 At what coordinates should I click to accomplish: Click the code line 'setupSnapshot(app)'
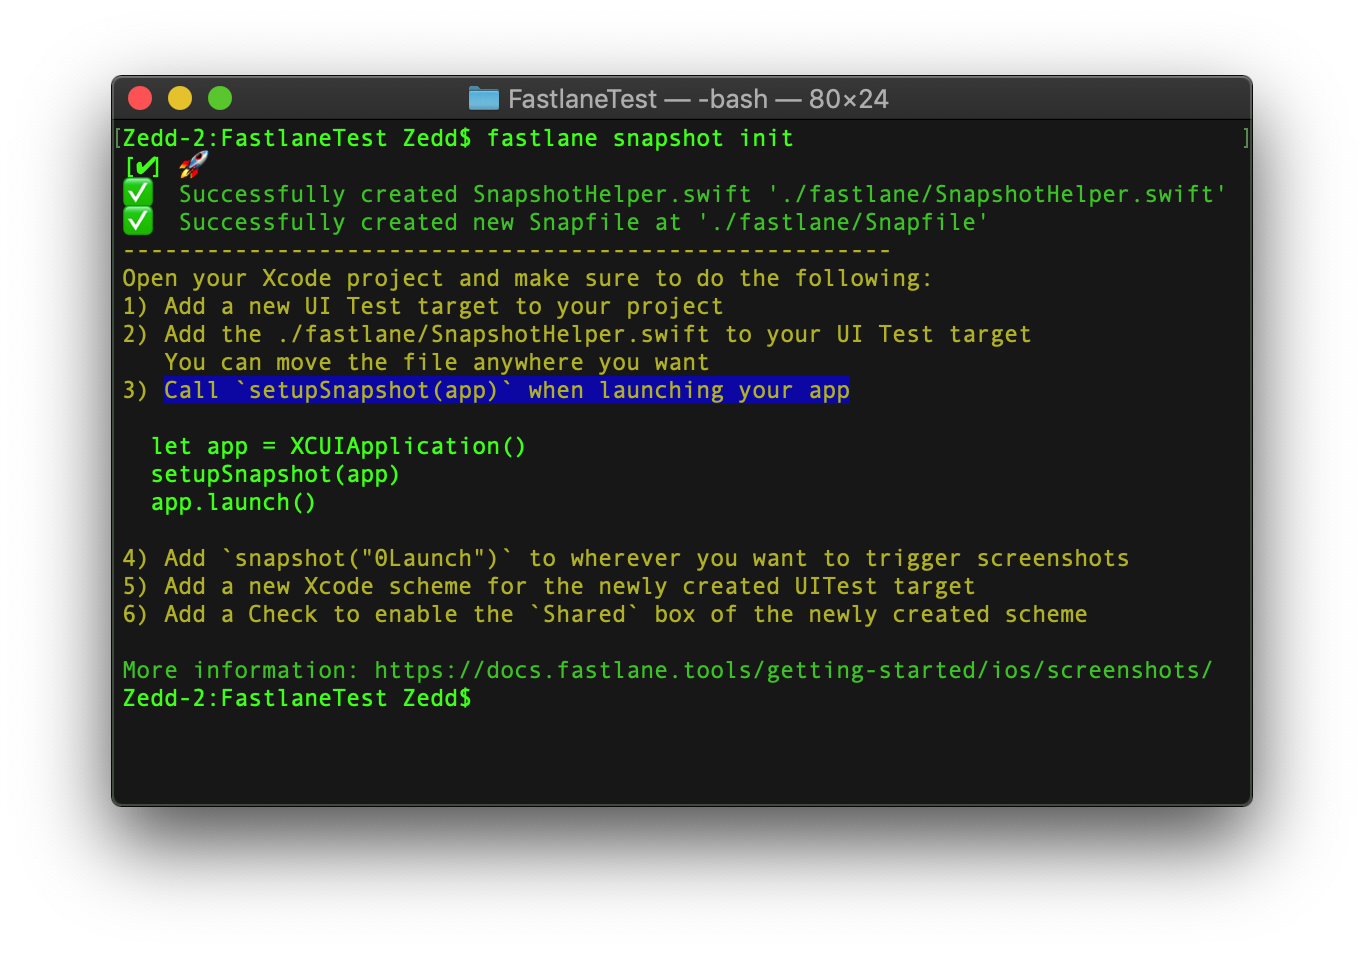(x=275, y=474)
